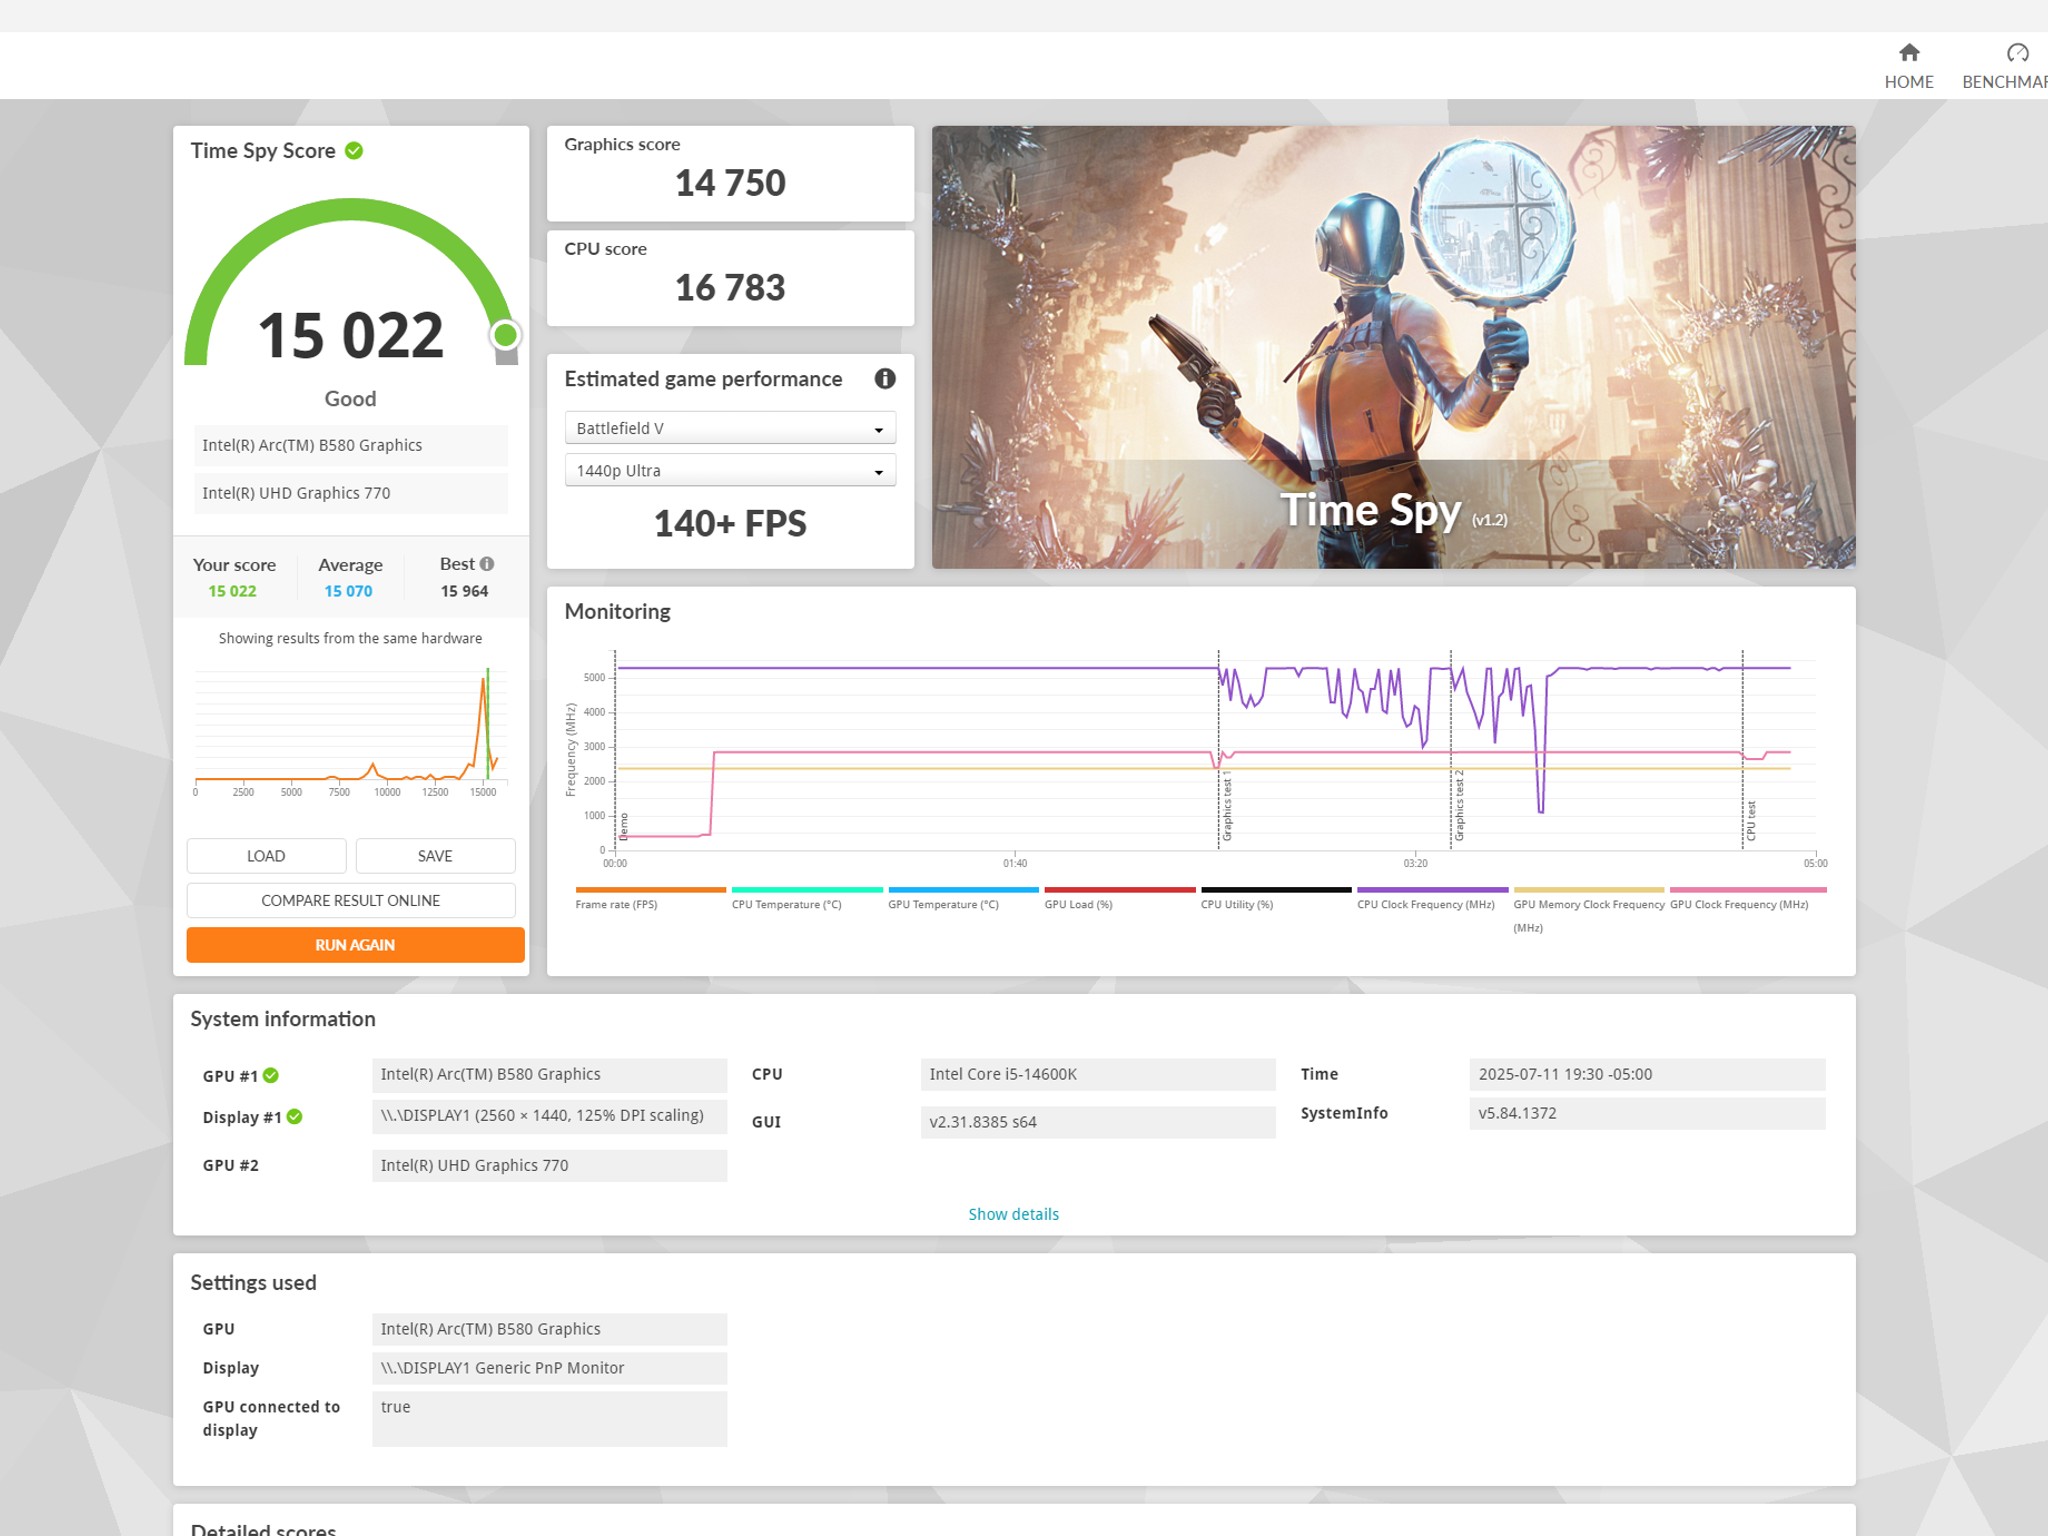Click the CPU Clock Frequency purple swatch
The width and height of the screenshot is (2048, 1536).
[x=1431, y=889]
